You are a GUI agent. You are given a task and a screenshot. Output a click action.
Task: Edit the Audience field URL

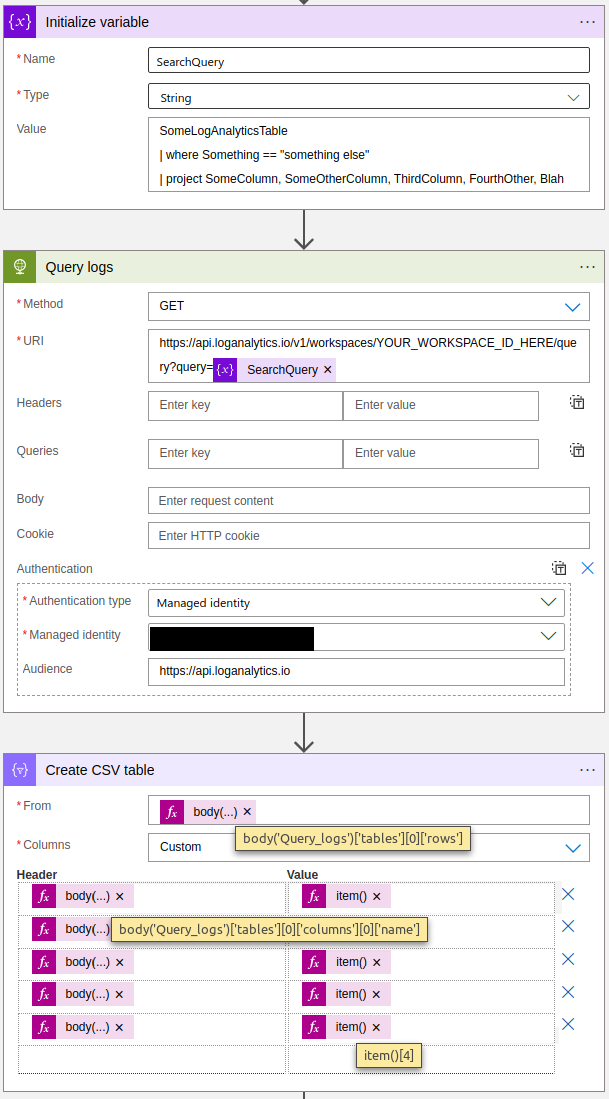tap(356, 671)
